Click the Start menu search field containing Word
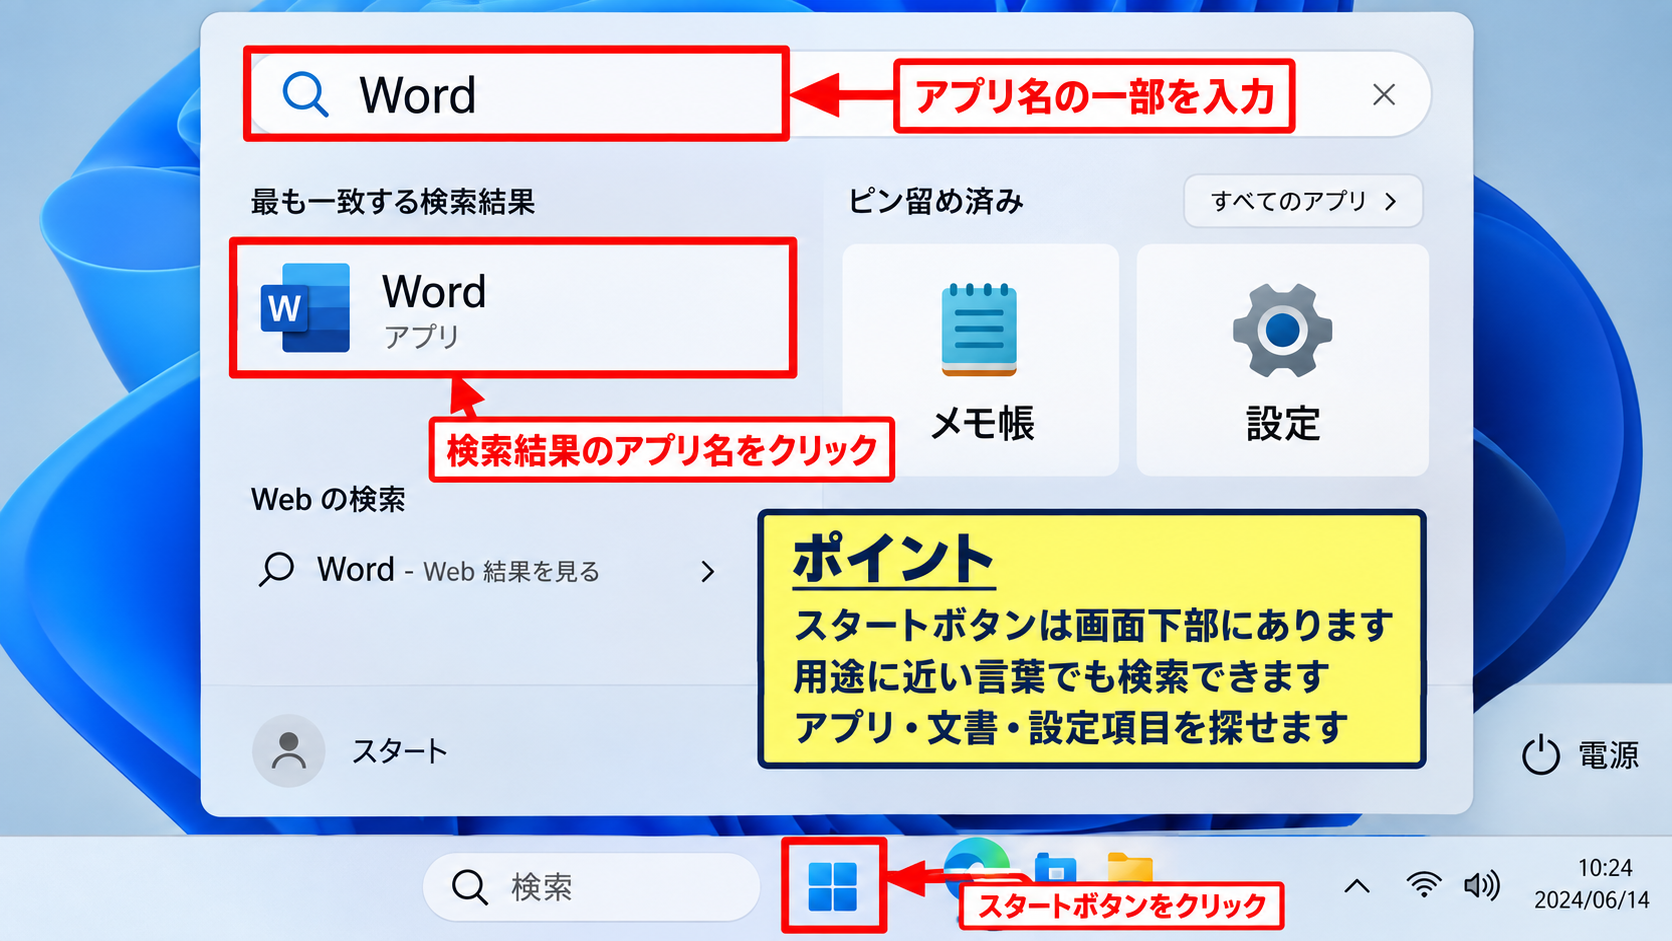 tap(838, 94)
